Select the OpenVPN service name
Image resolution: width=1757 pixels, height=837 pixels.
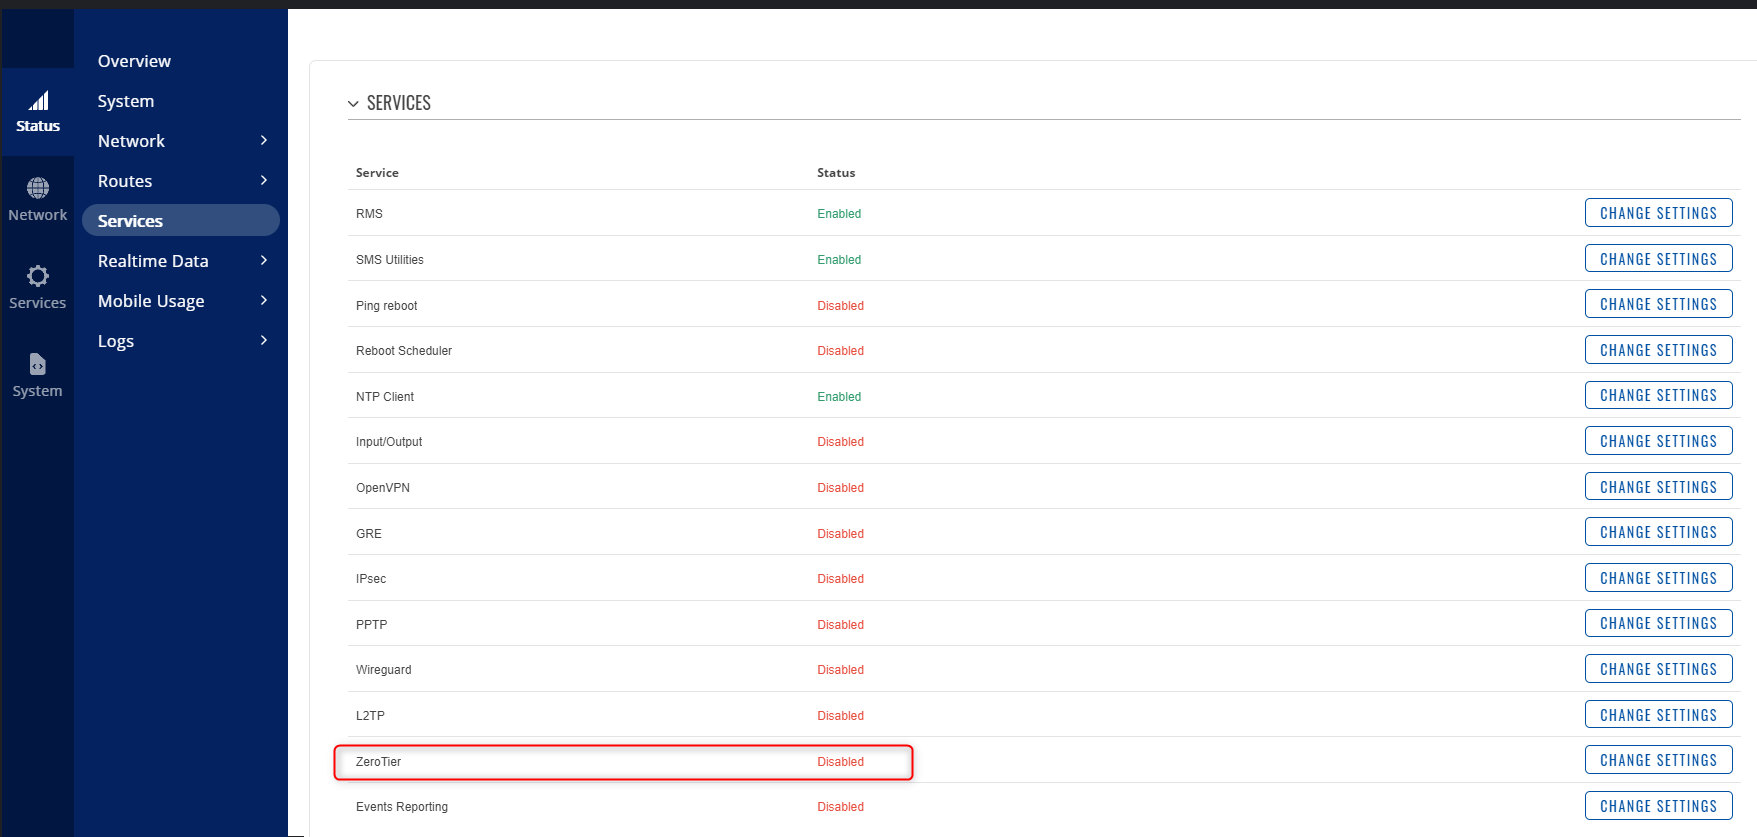coord(383,488)
